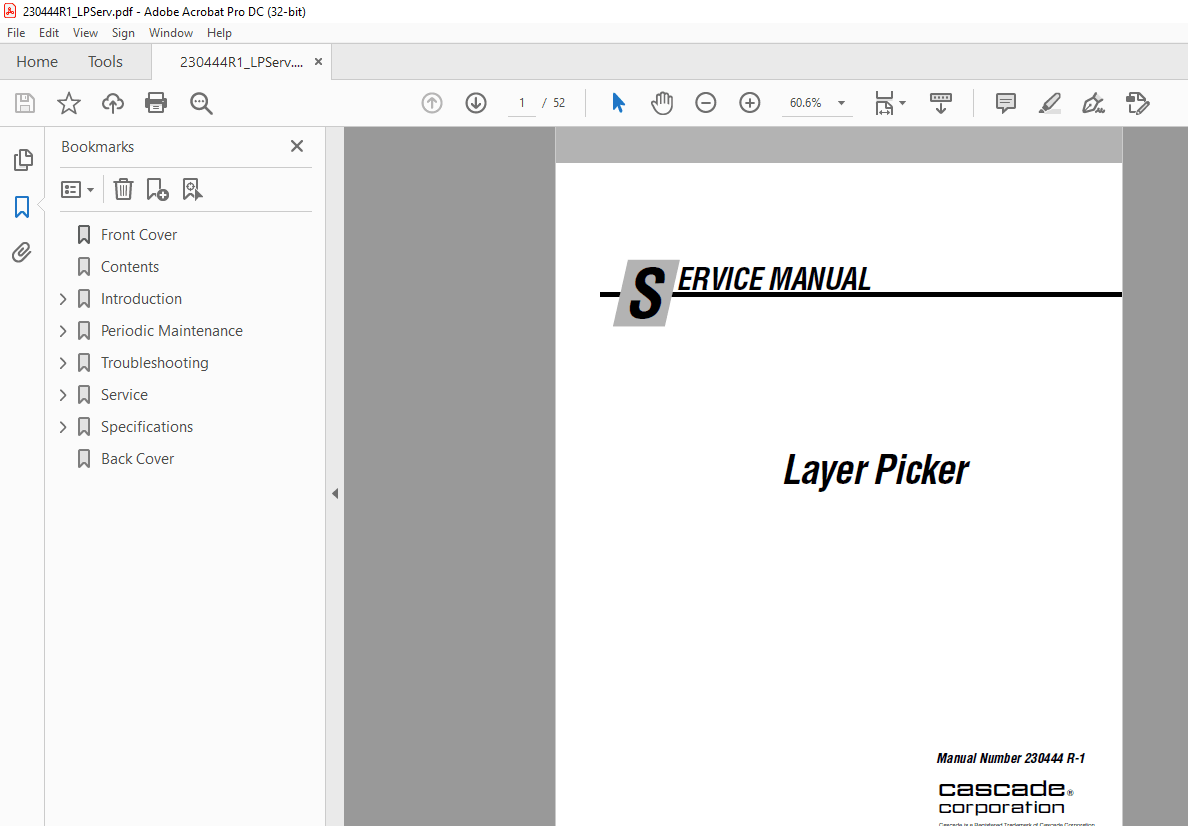The image size is (1188, 826).
Task: Click the Highlight text tool
Action: pos(1049,103)
